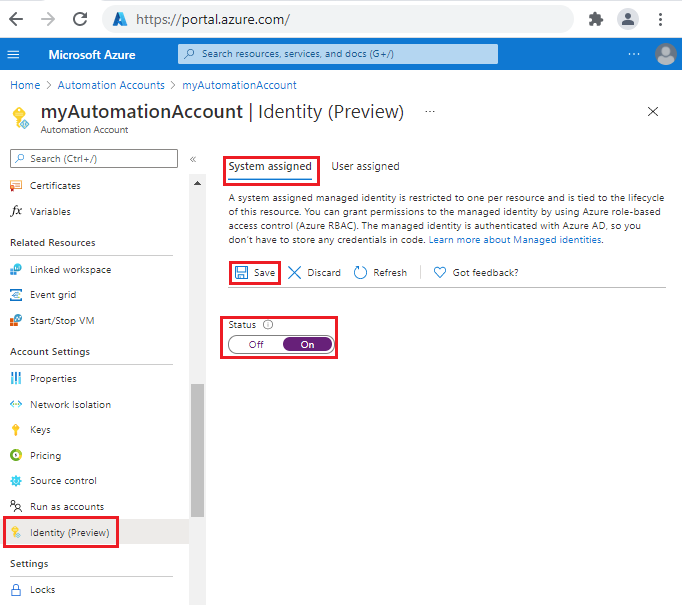The image size is (682, 605).
Task: Click the sidebar scrollbar thumb
Action: [x=197, y=450]
